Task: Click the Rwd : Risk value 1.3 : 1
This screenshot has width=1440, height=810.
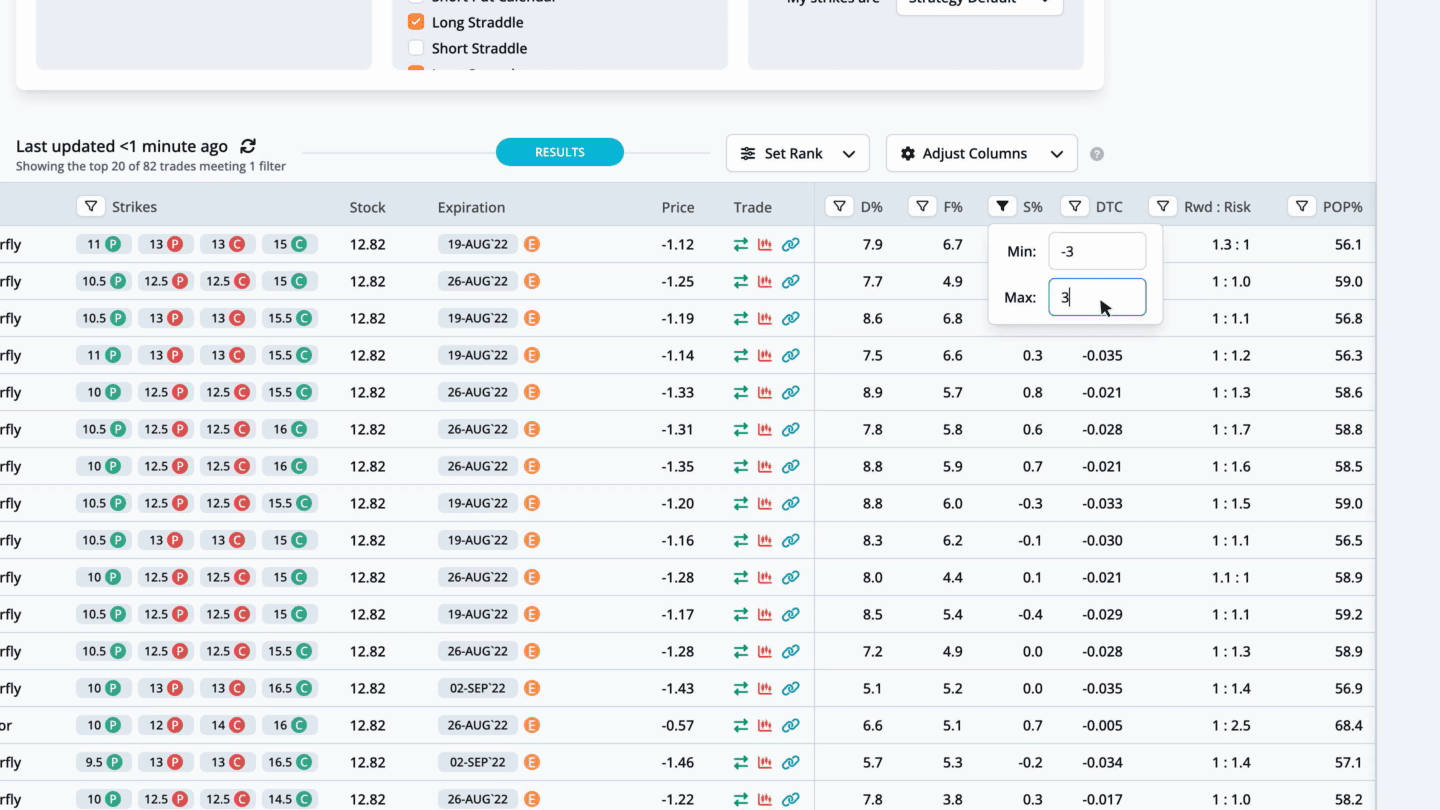Action: (1231, 245)
